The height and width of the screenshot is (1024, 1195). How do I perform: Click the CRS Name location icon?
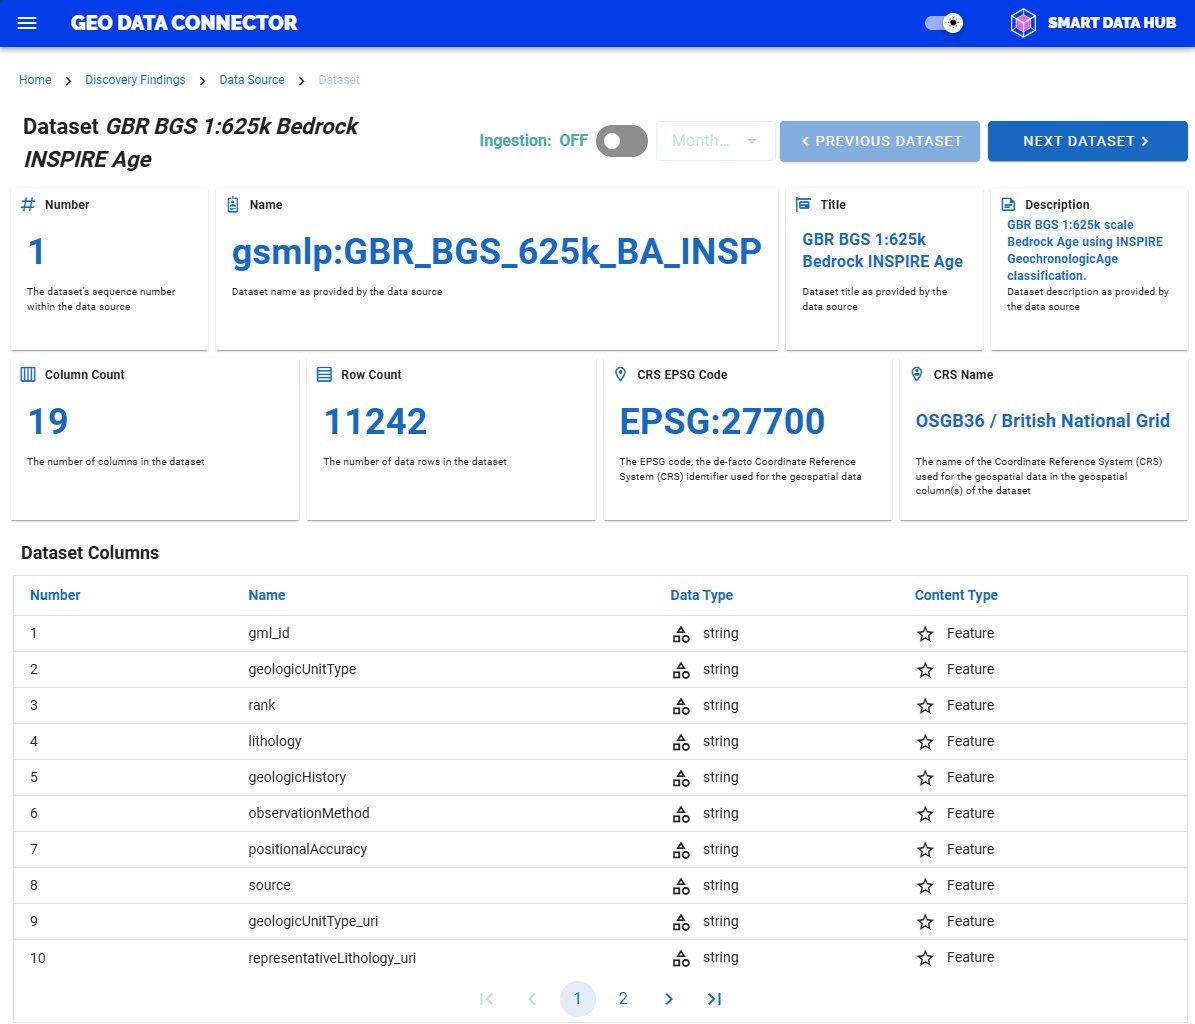pos(917,374)
